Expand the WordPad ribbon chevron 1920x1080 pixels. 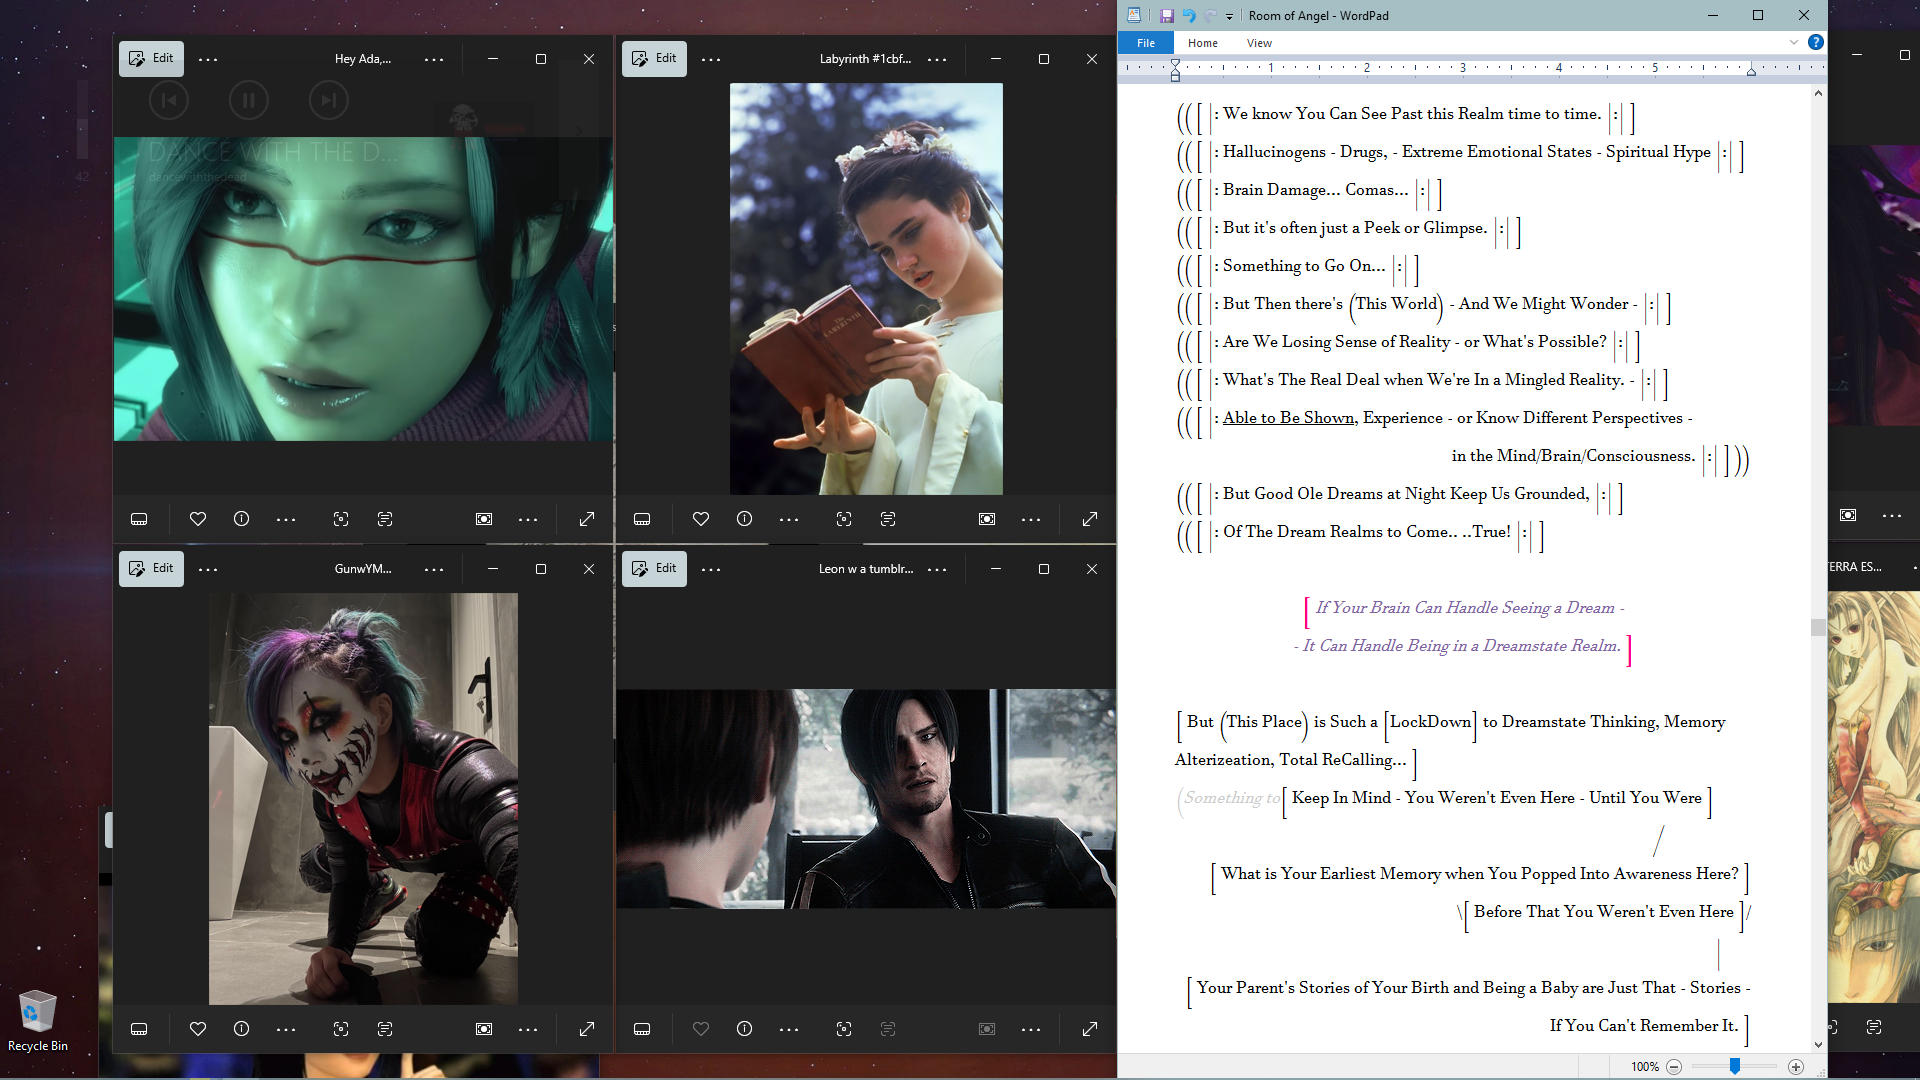[x=1794, y=42]
